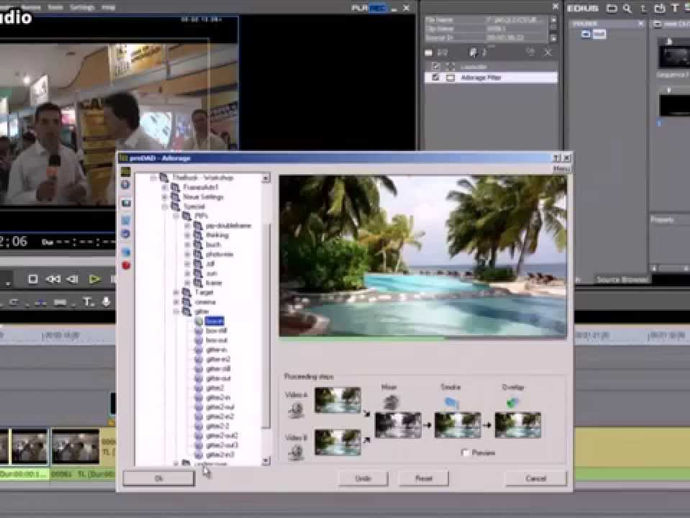Click the microphone voice-over icon in timeline toolbar
The height and width of the screenshot is (518, 690).
pyautogui.click(x=106, y=302)
